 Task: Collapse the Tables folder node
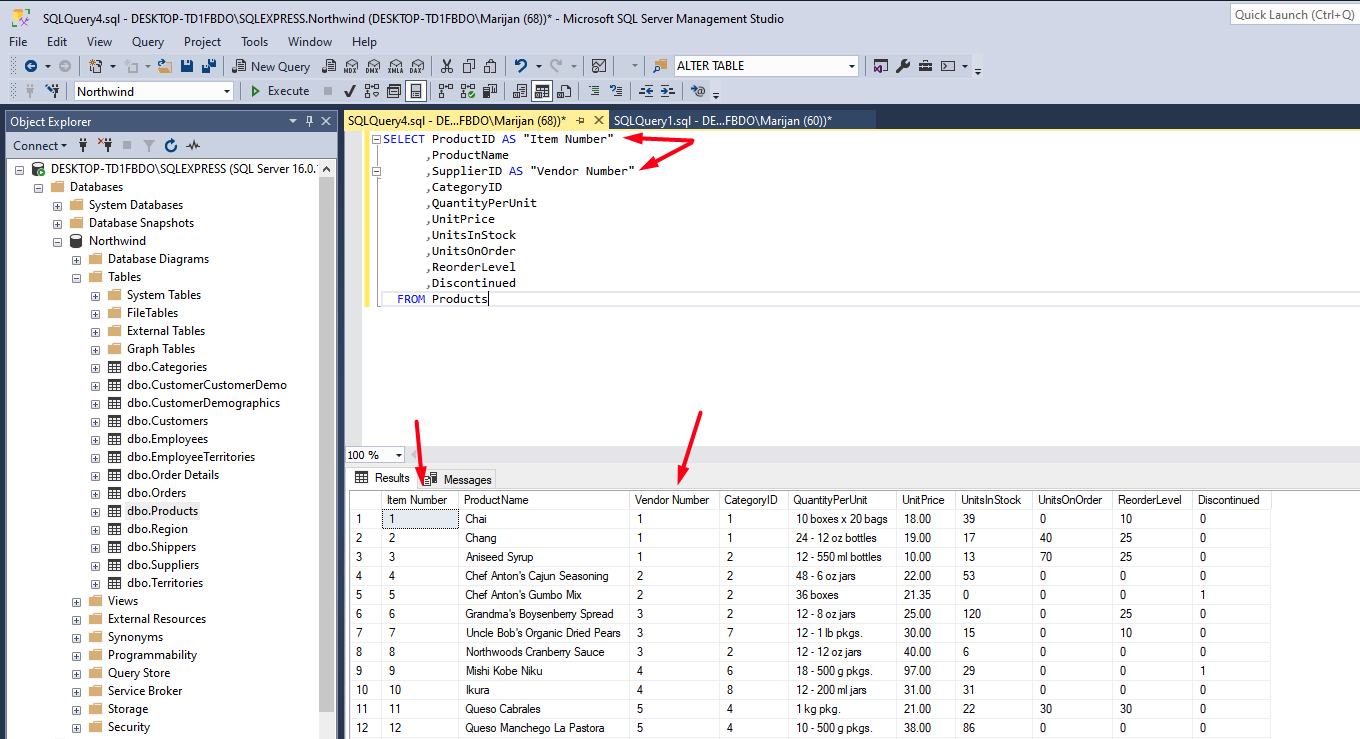pos(76,277)
